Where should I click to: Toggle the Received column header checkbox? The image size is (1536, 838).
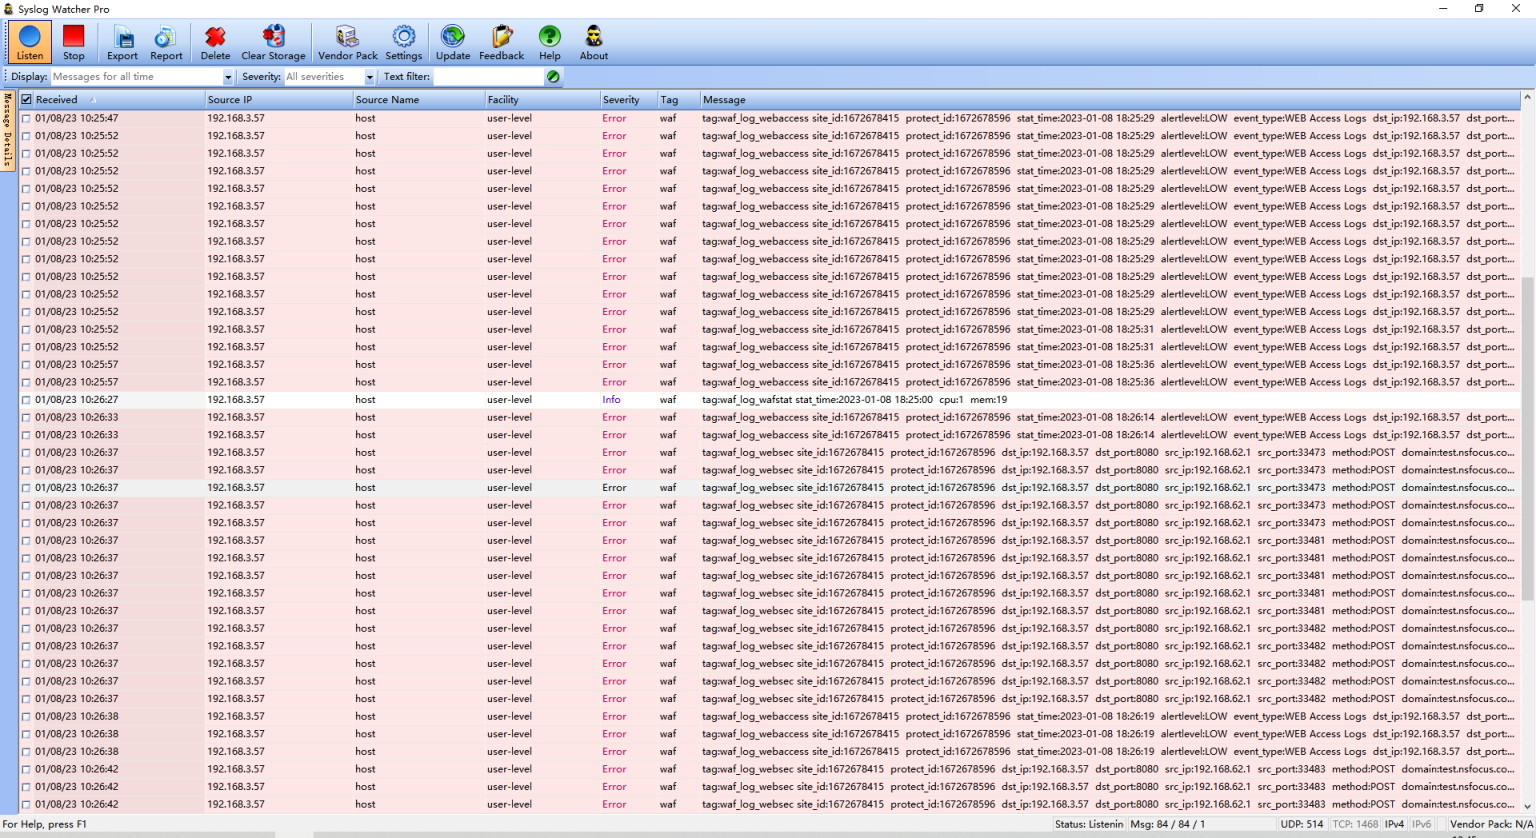click(x=25, y=99)
